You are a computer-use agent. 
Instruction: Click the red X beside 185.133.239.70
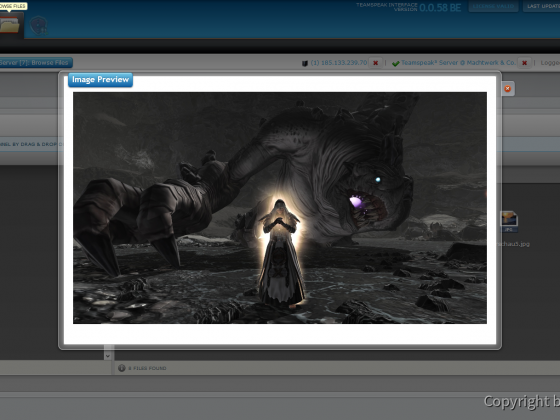(376, 63)
